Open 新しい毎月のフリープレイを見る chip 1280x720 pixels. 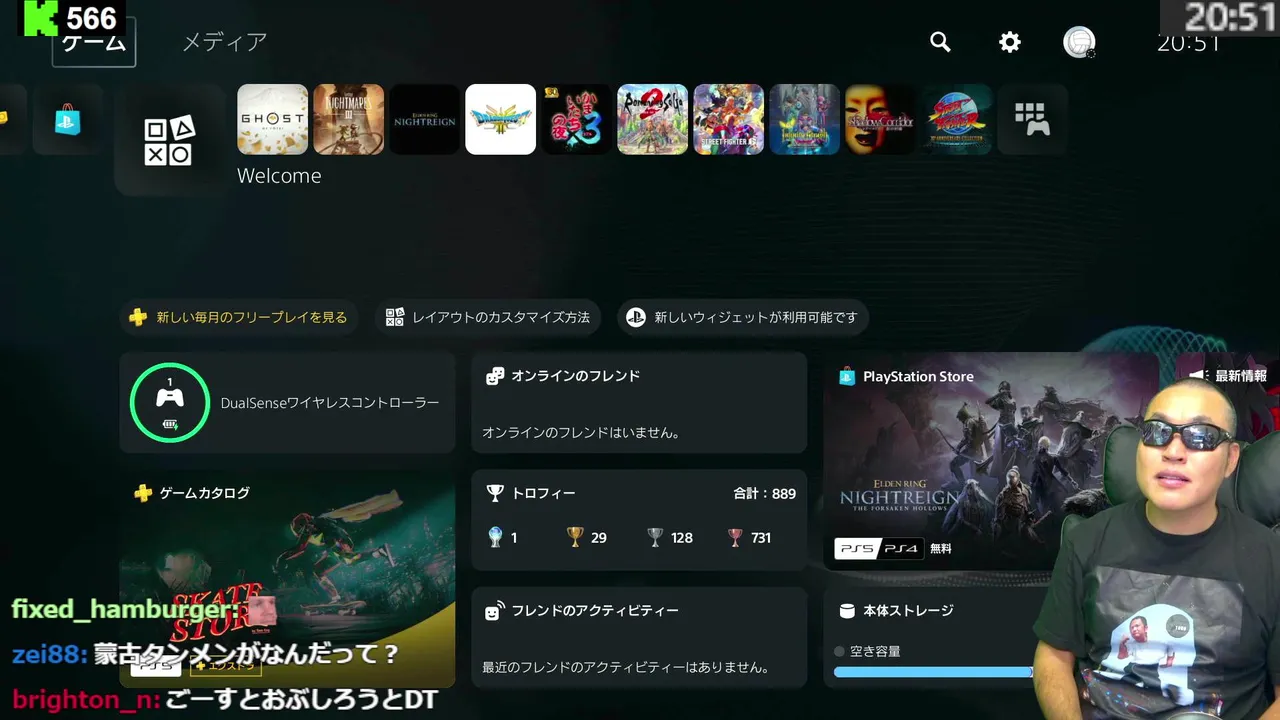pos(239,318)
